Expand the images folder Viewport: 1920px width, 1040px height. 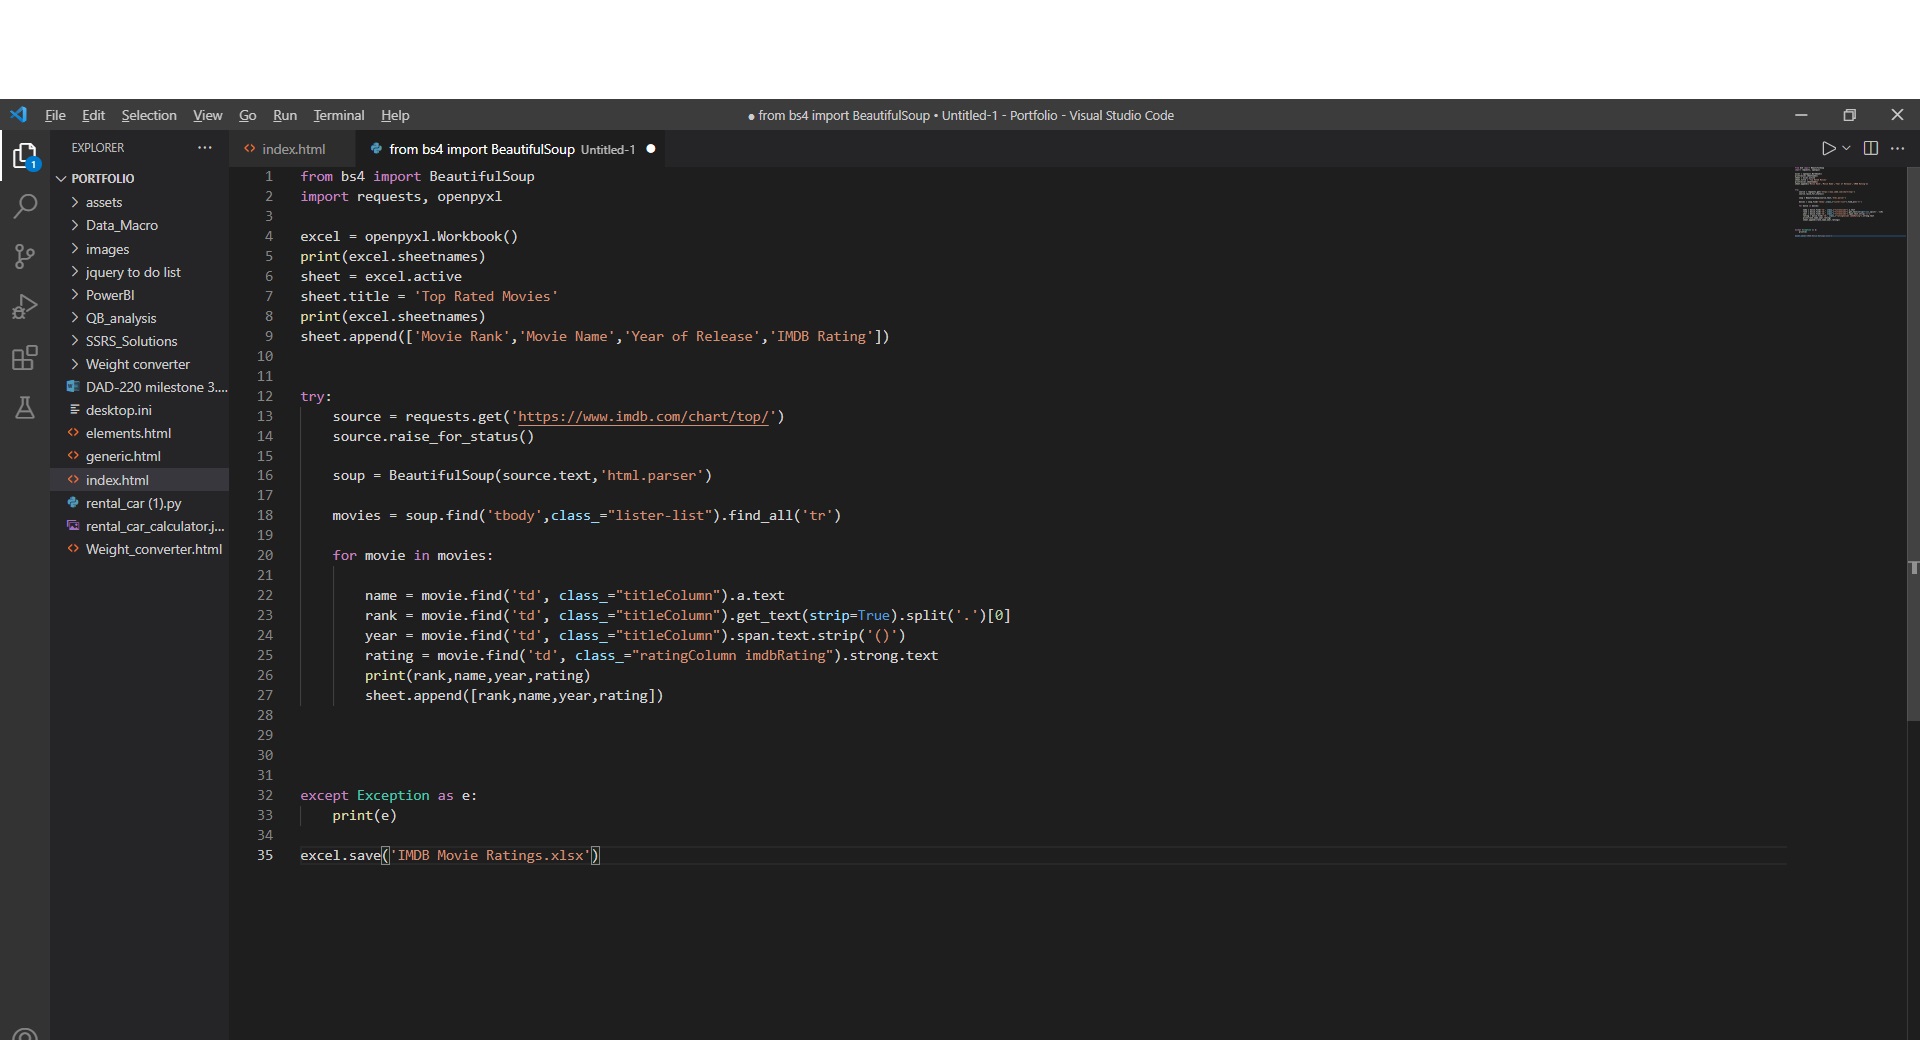(x=140, y=249)
